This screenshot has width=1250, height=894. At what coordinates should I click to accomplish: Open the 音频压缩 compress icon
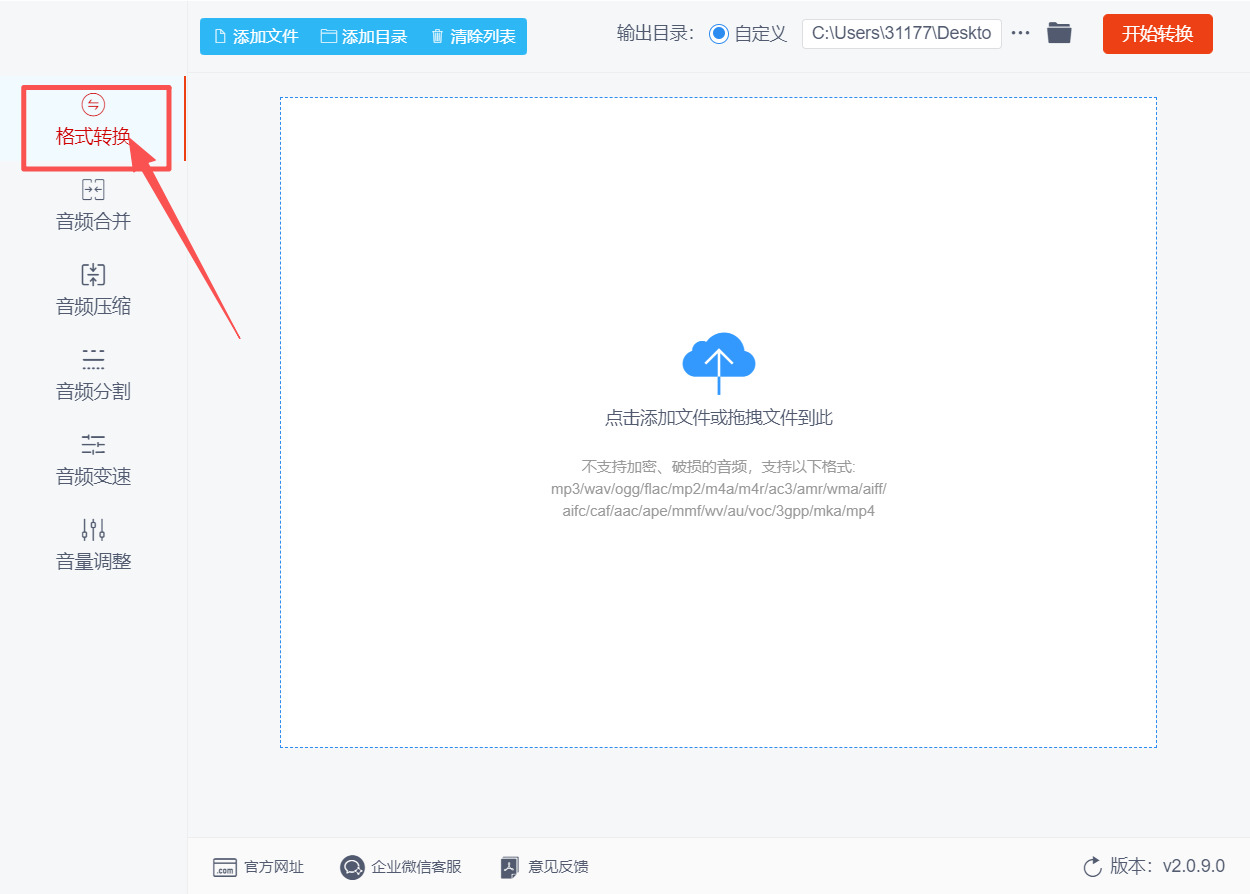93,275
